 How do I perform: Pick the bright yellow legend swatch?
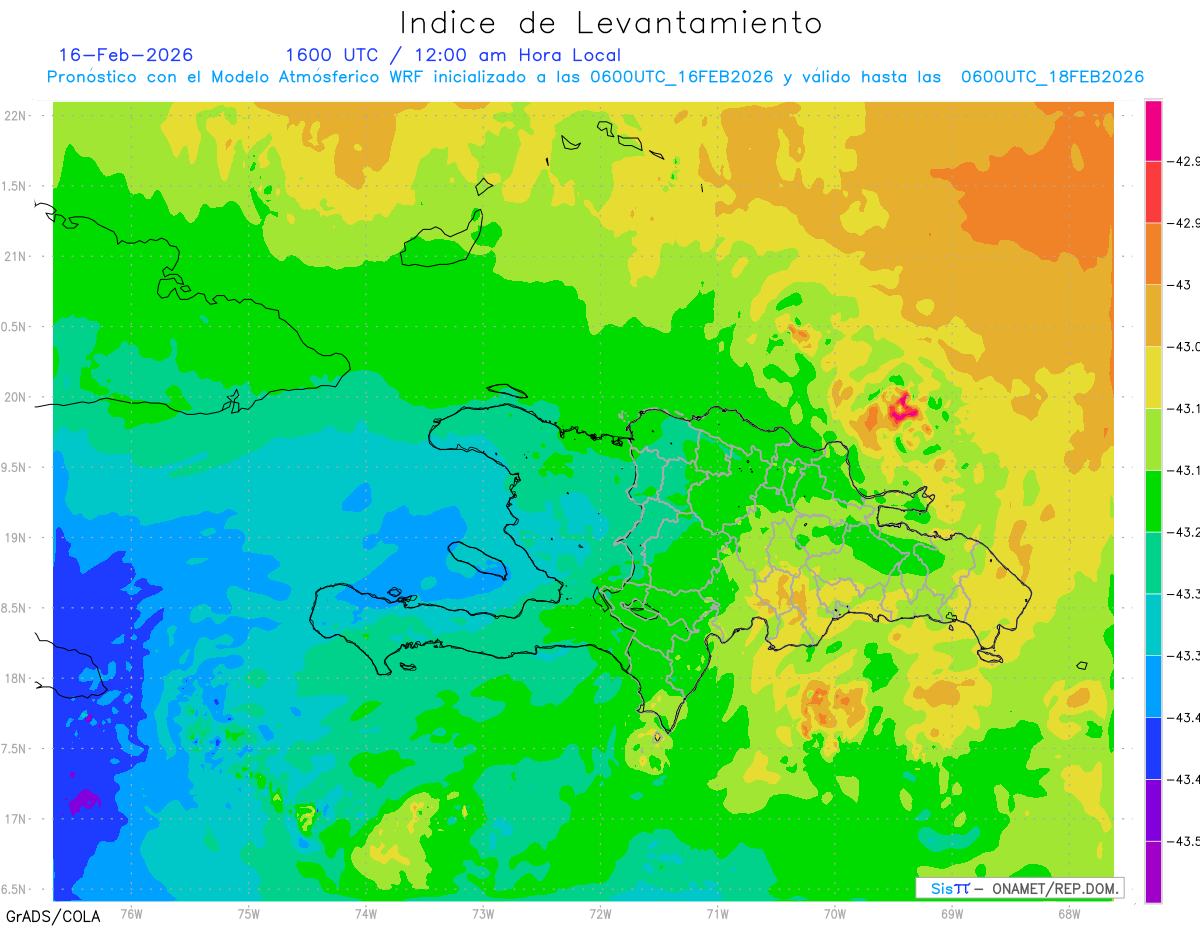tap(1153, 377)
